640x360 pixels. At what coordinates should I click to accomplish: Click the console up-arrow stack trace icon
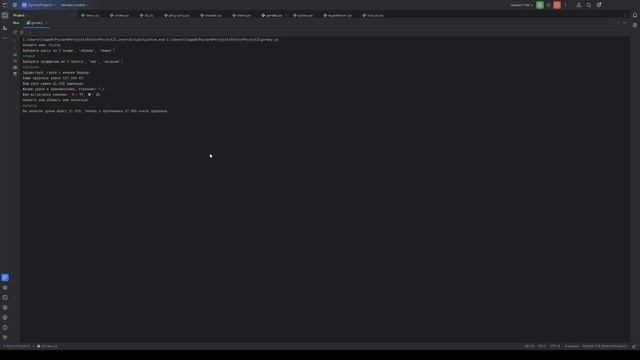pyautogui.click(x=15, y=41)
